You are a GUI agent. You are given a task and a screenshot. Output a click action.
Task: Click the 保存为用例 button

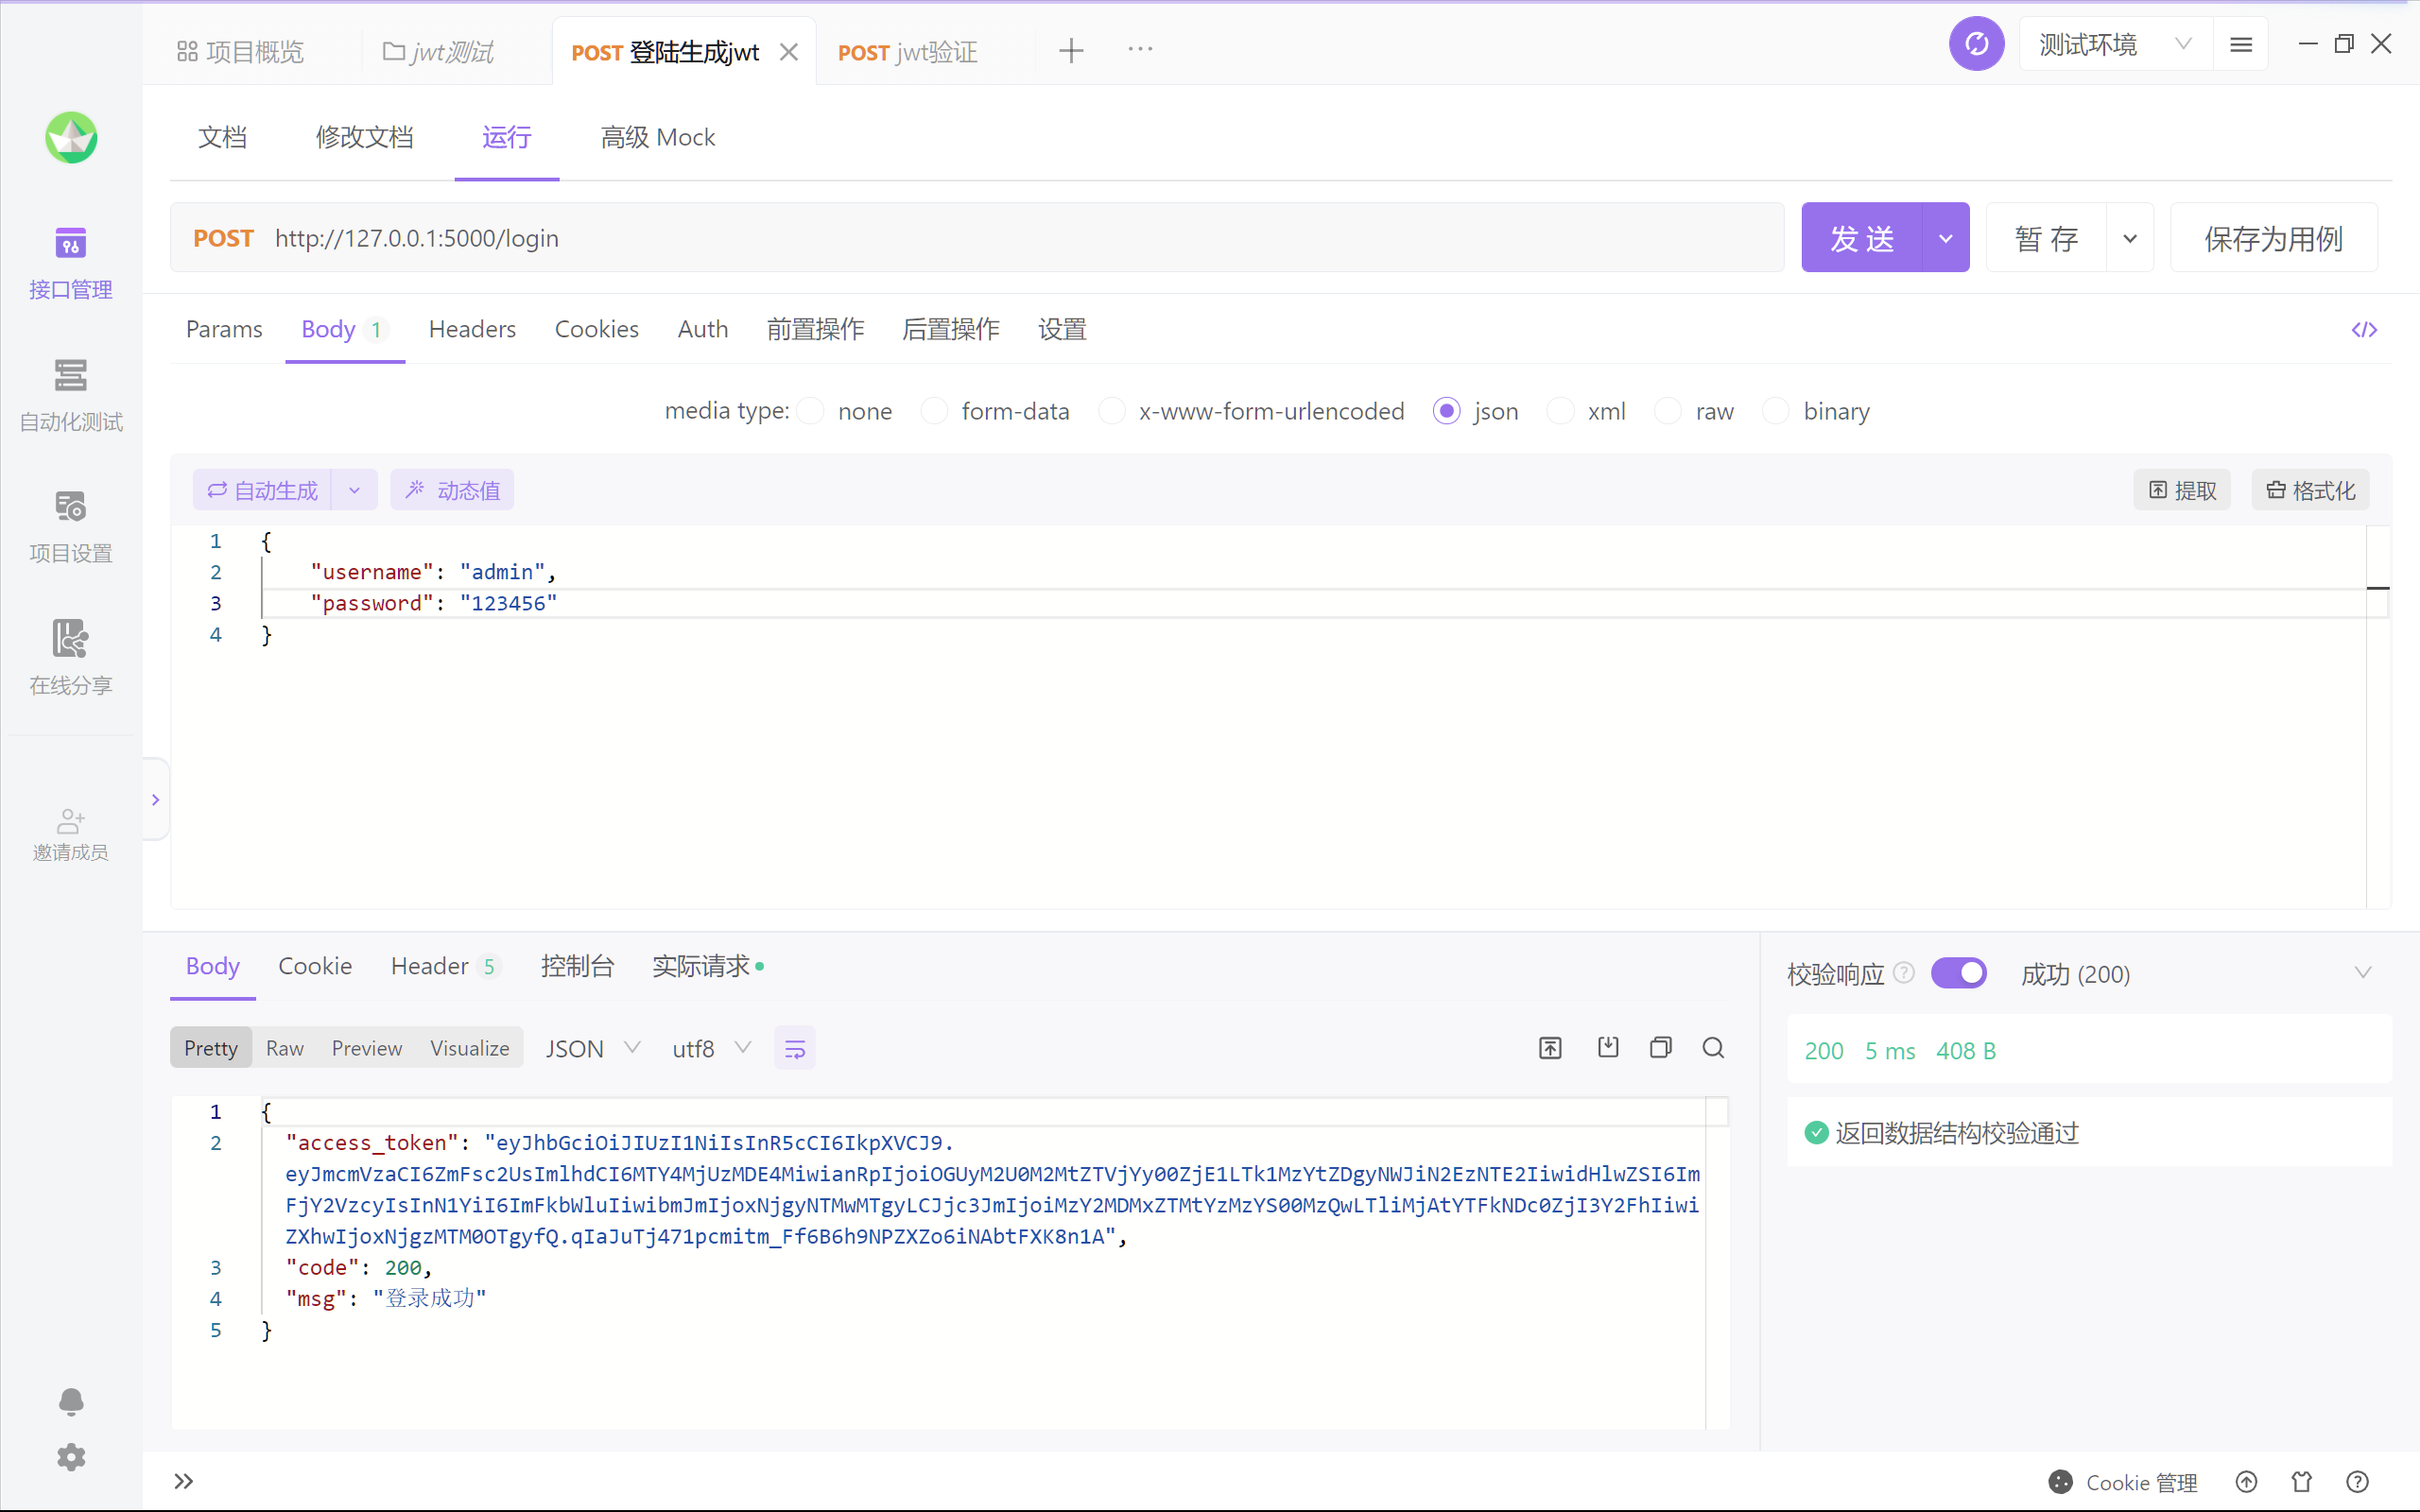[x=2273, y=238]
